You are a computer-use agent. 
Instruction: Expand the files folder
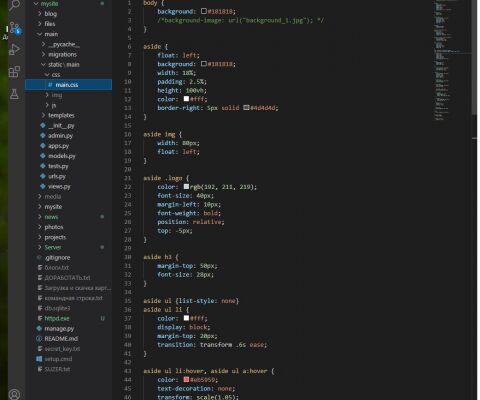pos(40,24)
